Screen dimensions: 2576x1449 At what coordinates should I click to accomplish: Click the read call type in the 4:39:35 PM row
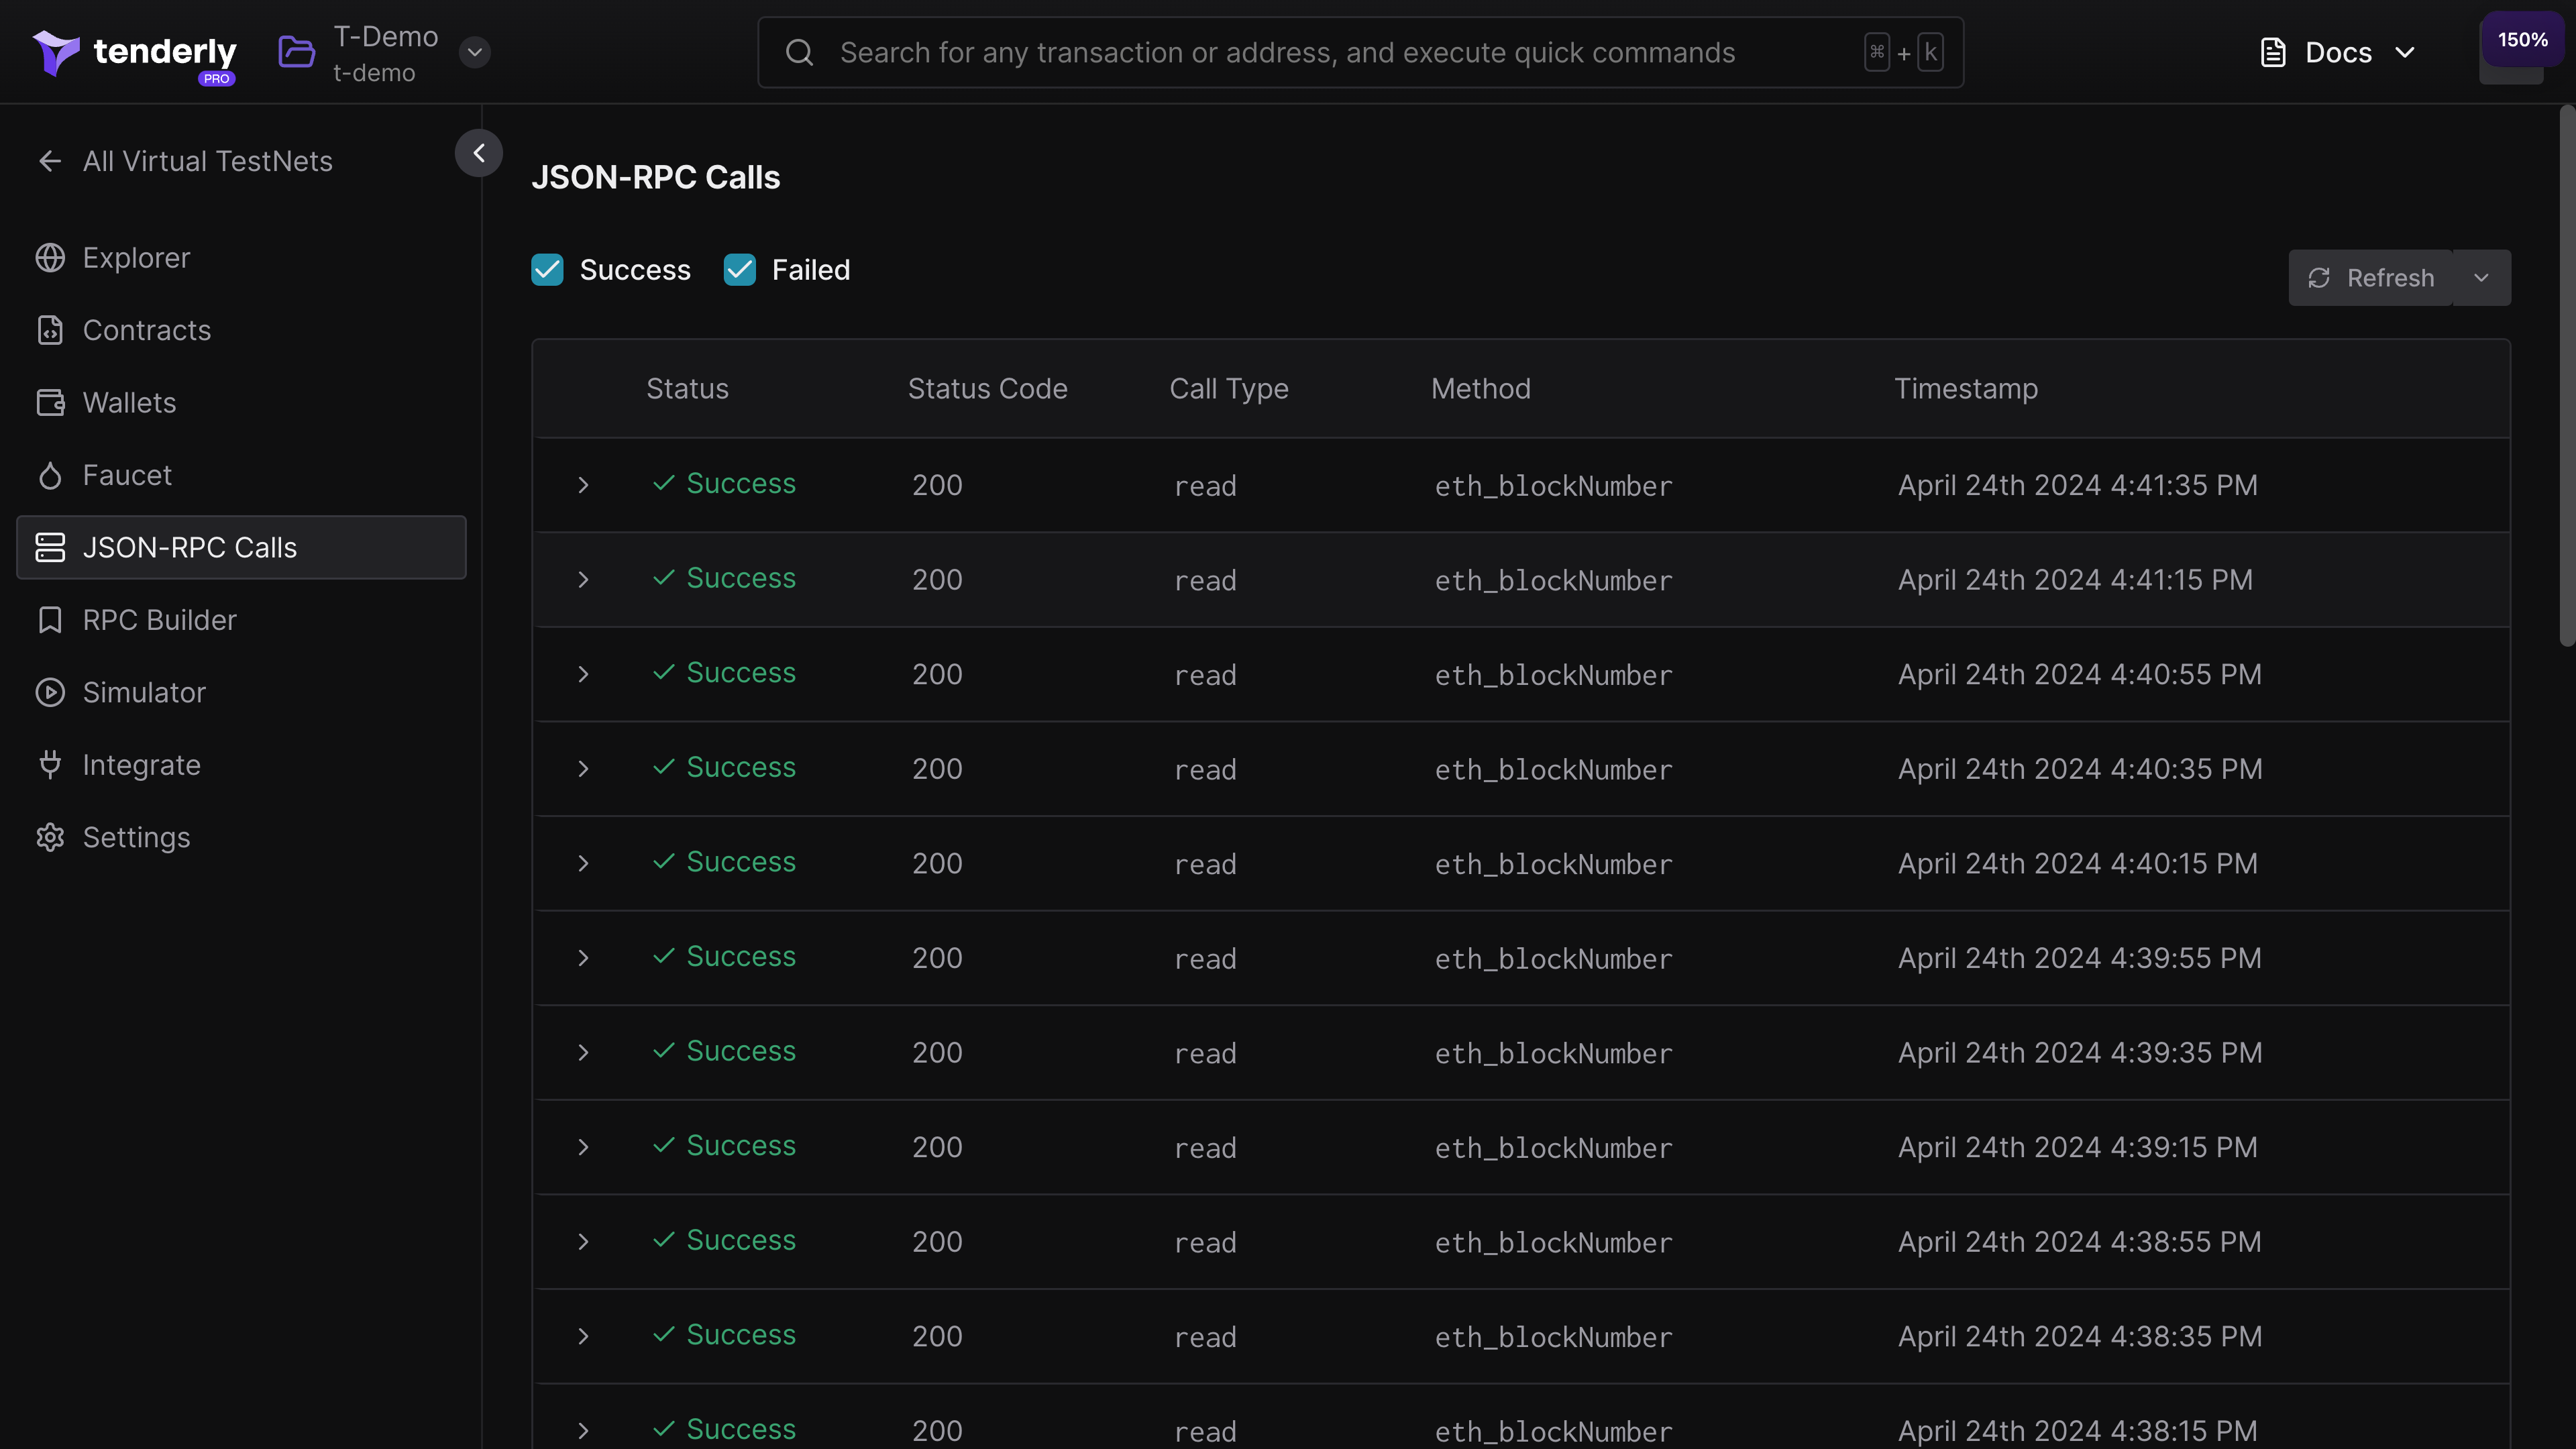(1205, 1054)
